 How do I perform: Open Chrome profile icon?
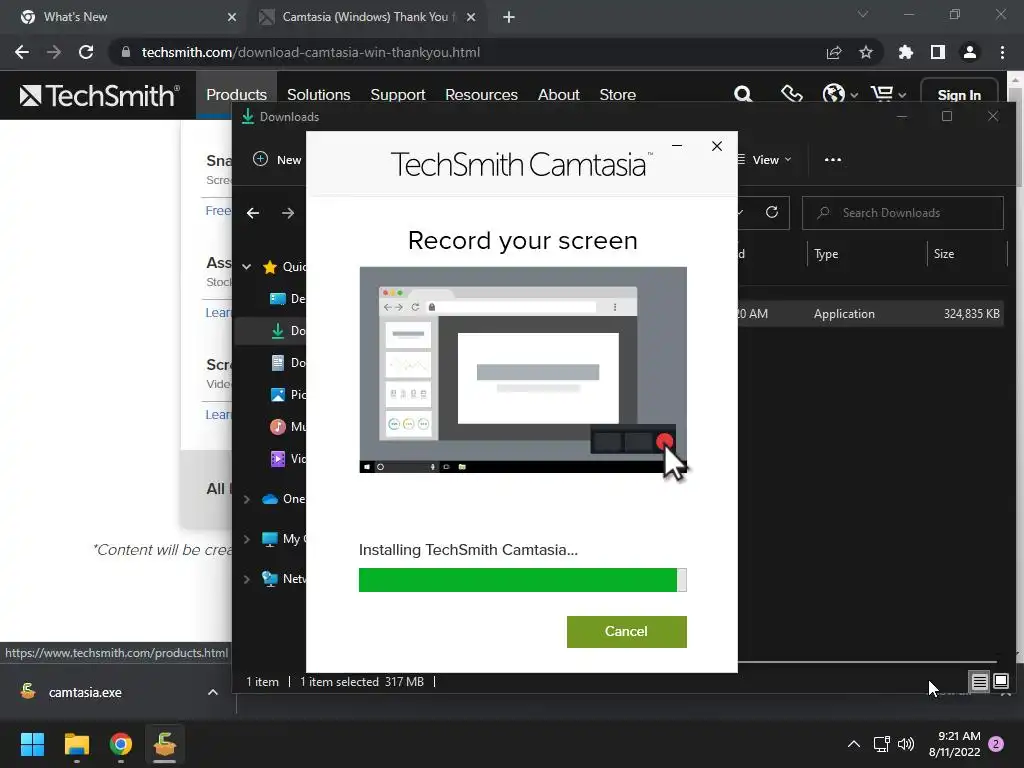pyautogui.click(x=970, y=52)
